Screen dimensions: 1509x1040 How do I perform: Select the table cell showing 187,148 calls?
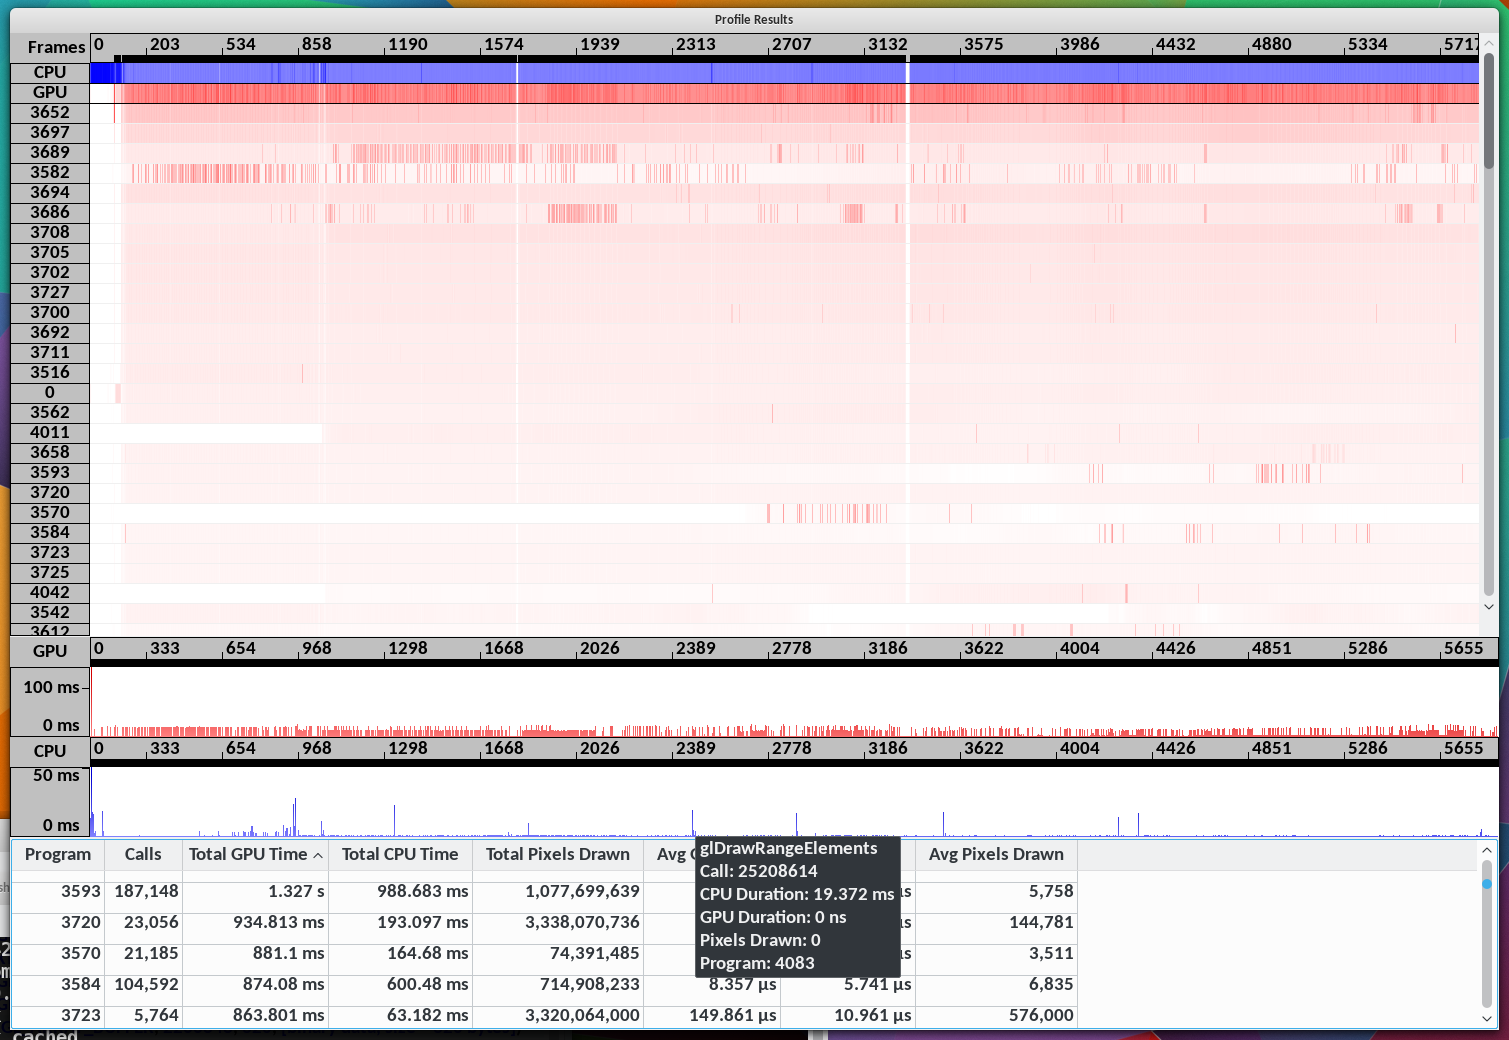(x=146, y=891)
